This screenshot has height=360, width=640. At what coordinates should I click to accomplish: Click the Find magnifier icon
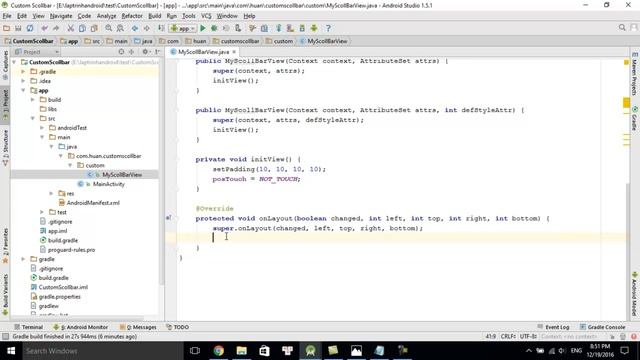pyautogui.click(x=109, y=28)
